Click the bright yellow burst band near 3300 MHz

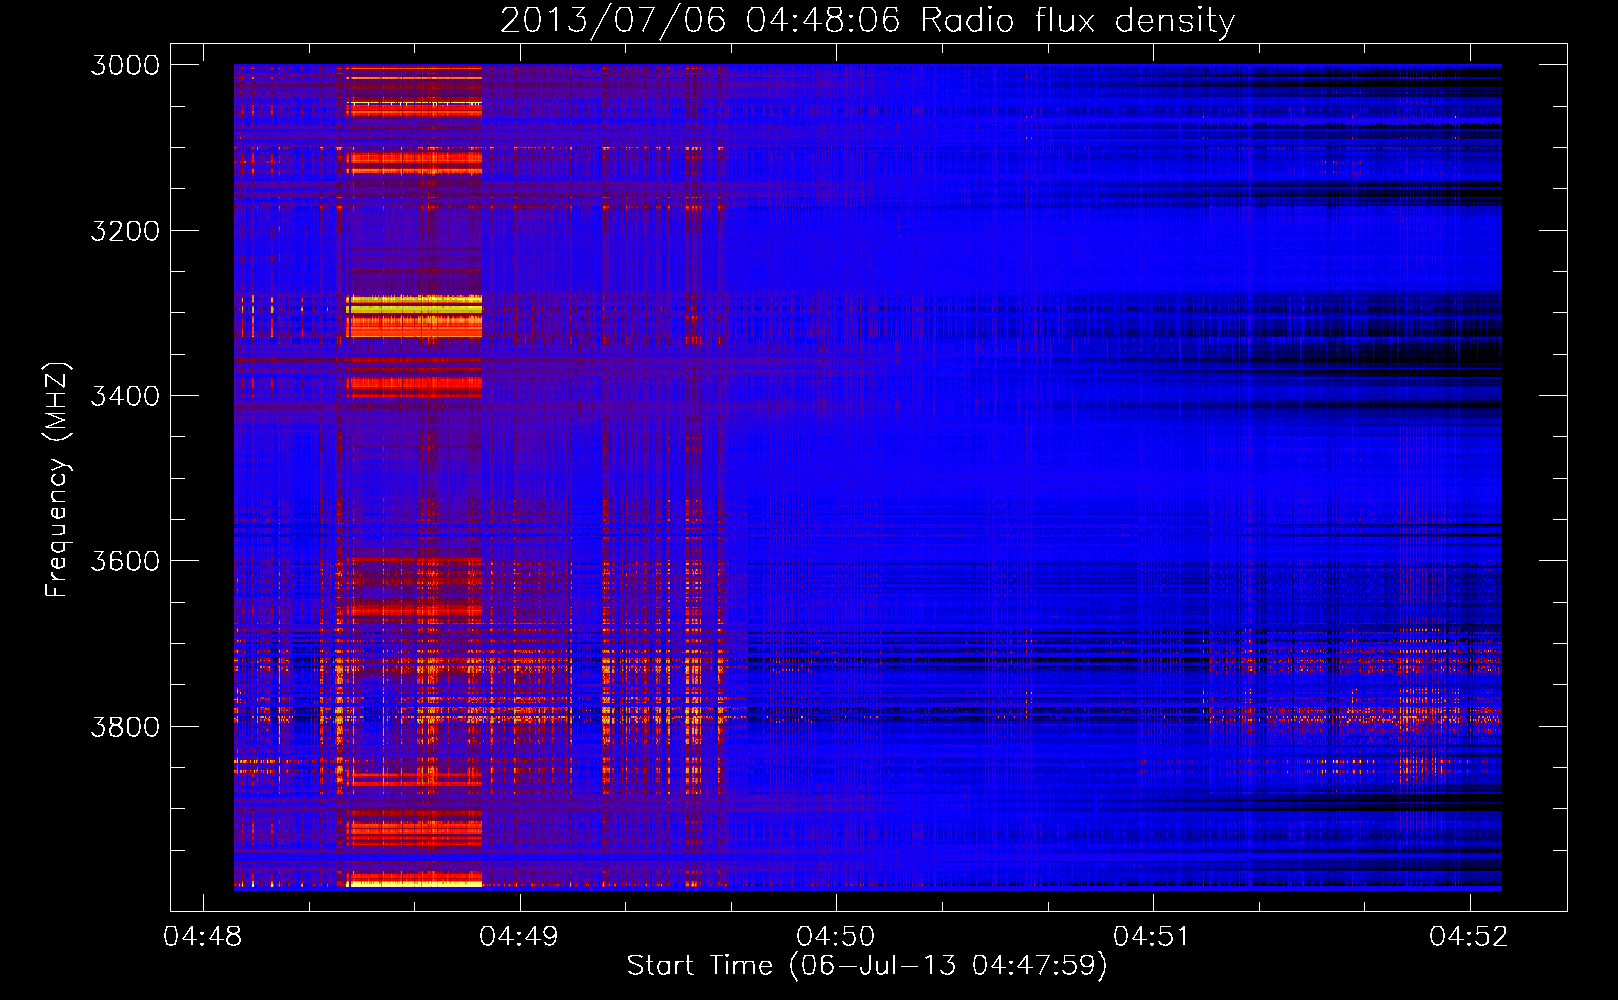pyautogui.click(x=414, y=305)
